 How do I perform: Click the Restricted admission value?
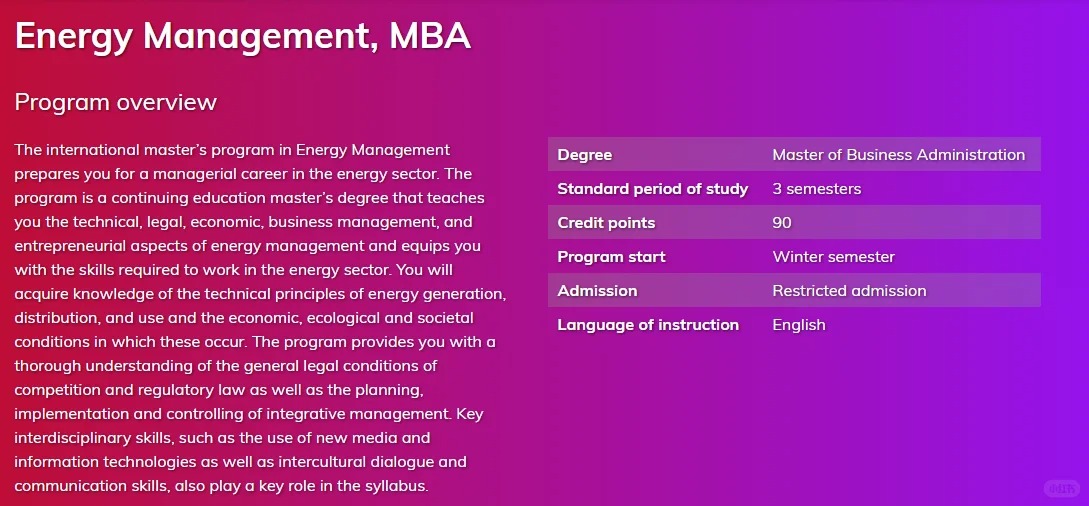849,291
